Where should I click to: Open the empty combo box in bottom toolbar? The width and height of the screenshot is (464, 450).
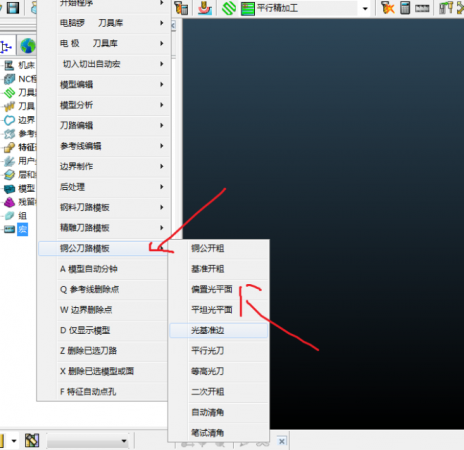(87, 441)
